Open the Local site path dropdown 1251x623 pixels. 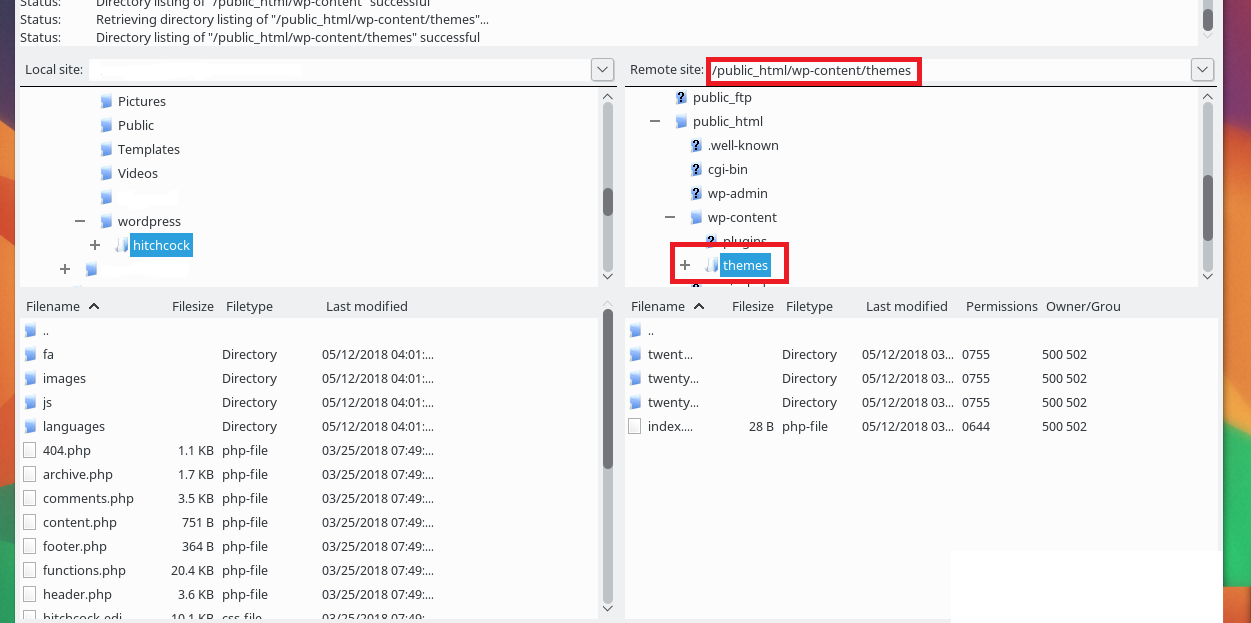(602, 69)
